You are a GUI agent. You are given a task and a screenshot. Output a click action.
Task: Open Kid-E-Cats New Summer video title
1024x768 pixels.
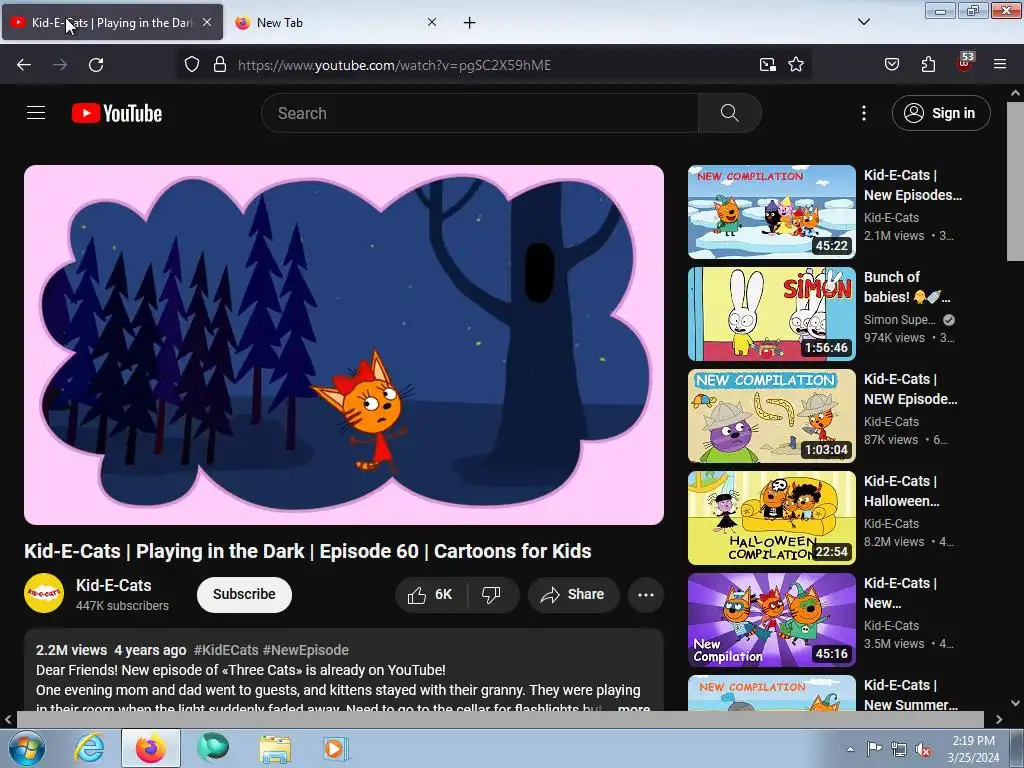coord(910,695)
